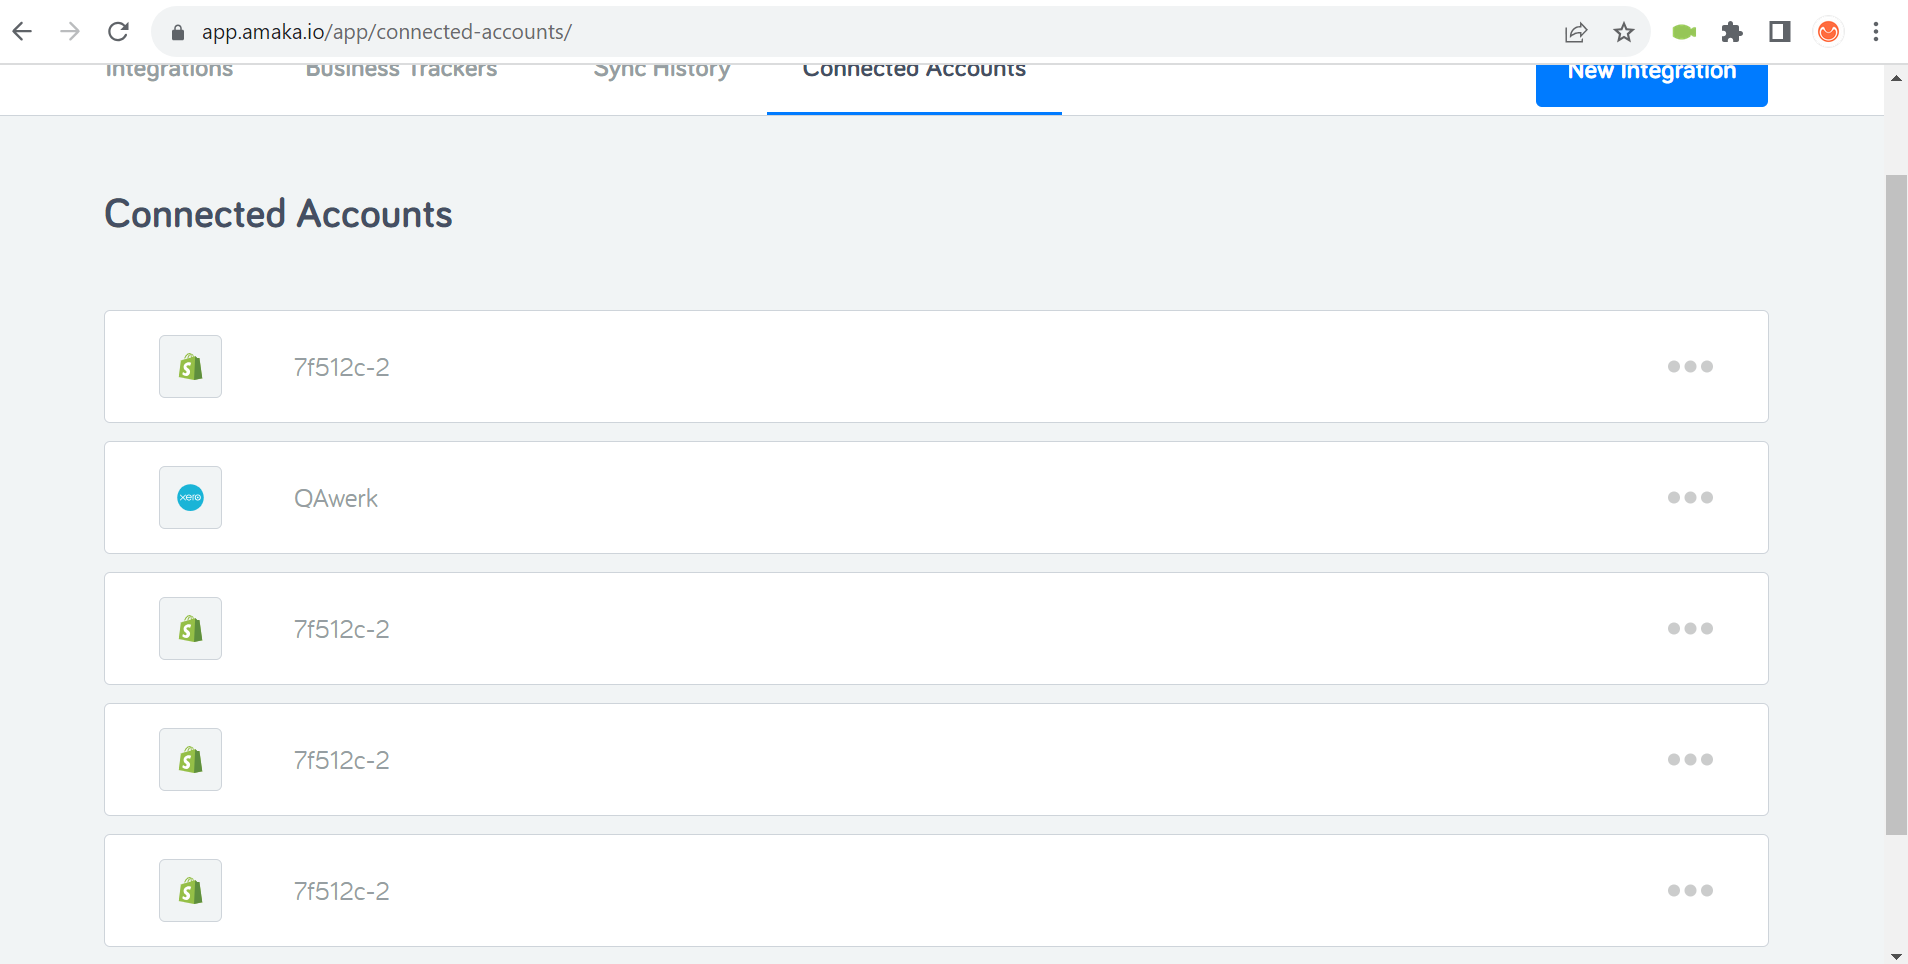The width and height of the screenshot is (1908, 964).
Task: Open the Extensions puzzle piece menu
Action: click(1732, 32)
